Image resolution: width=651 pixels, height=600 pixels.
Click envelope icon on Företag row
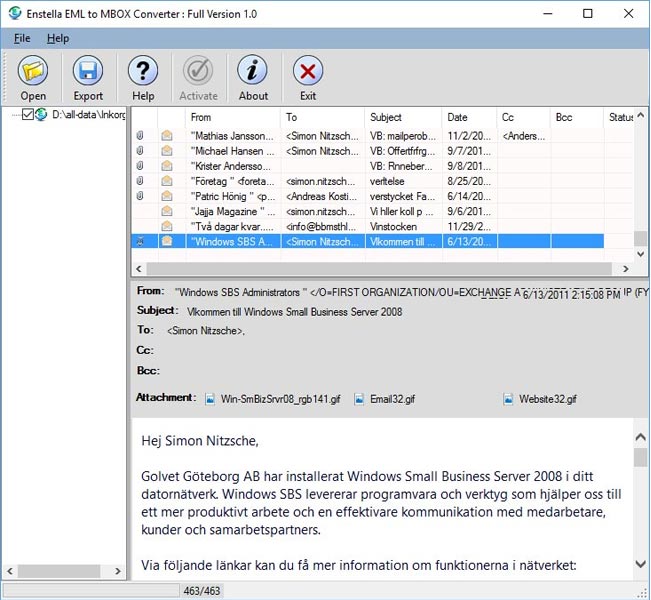click(x=167, y=181)
